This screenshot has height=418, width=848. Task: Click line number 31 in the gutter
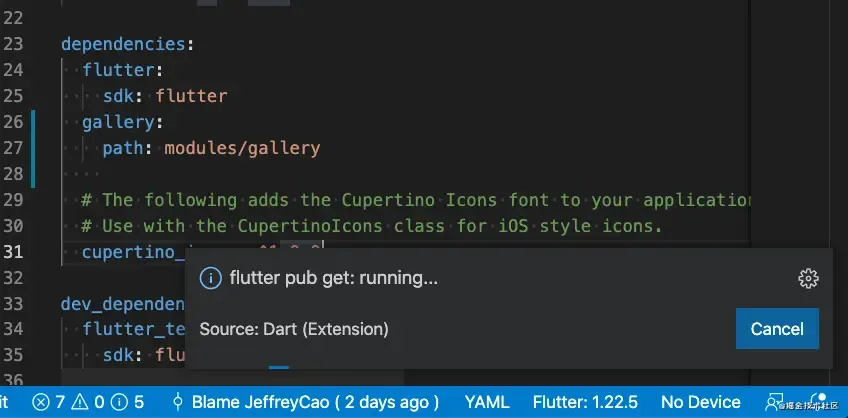pos(13,252)
